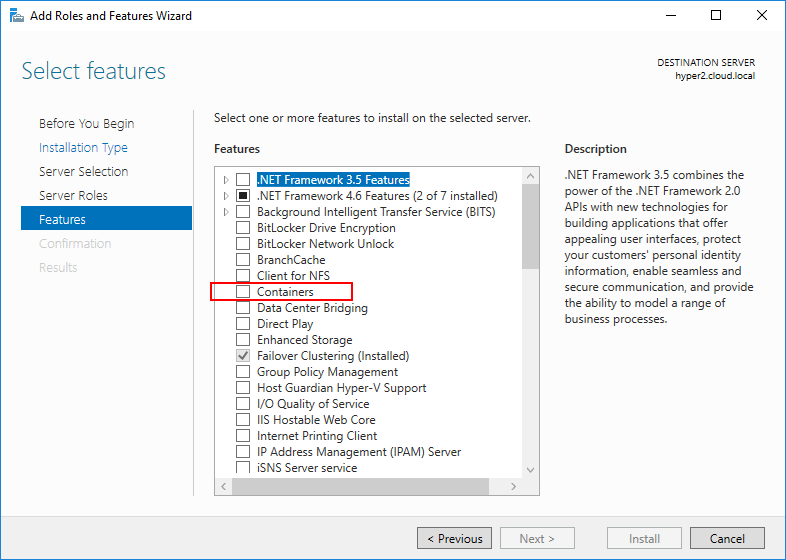Switch to Server Roles page

tap(73, 196)
